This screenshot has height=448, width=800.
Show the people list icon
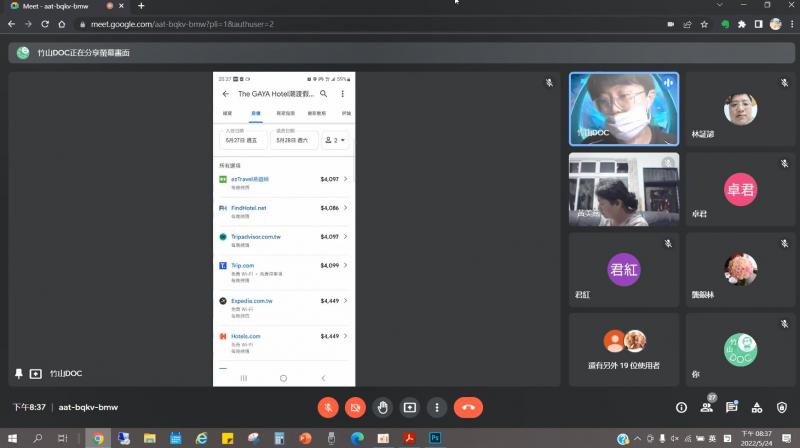click(707, 407)
